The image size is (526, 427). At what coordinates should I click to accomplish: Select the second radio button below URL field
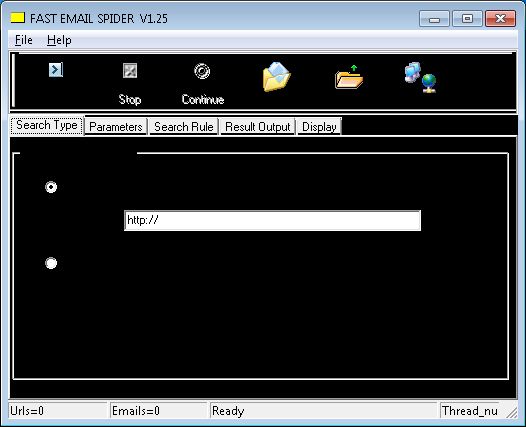tap(51, 263)
